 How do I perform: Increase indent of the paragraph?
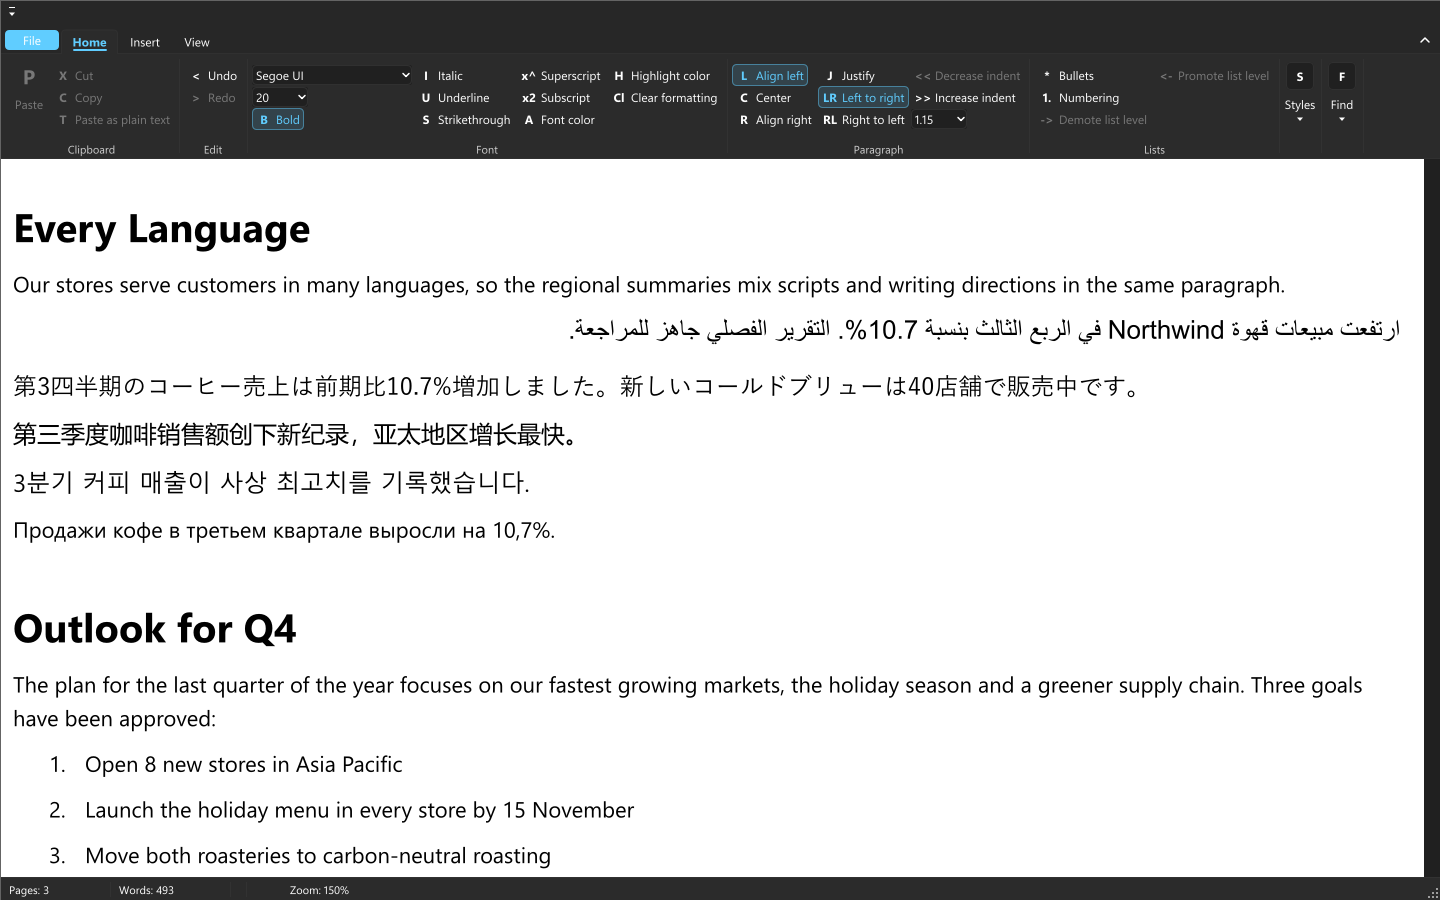(965, 98)
